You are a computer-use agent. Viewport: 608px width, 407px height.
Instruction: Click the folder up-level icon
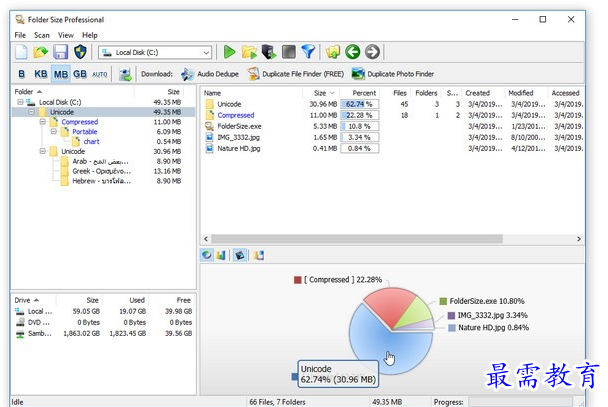(333, 52)
